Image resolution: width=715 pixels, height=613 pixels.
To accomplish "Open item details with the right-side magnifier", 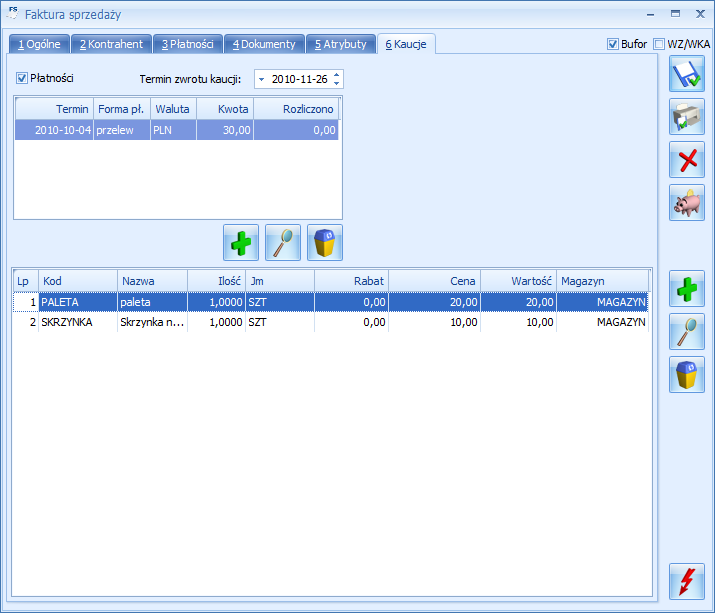I will click(687, 332).
